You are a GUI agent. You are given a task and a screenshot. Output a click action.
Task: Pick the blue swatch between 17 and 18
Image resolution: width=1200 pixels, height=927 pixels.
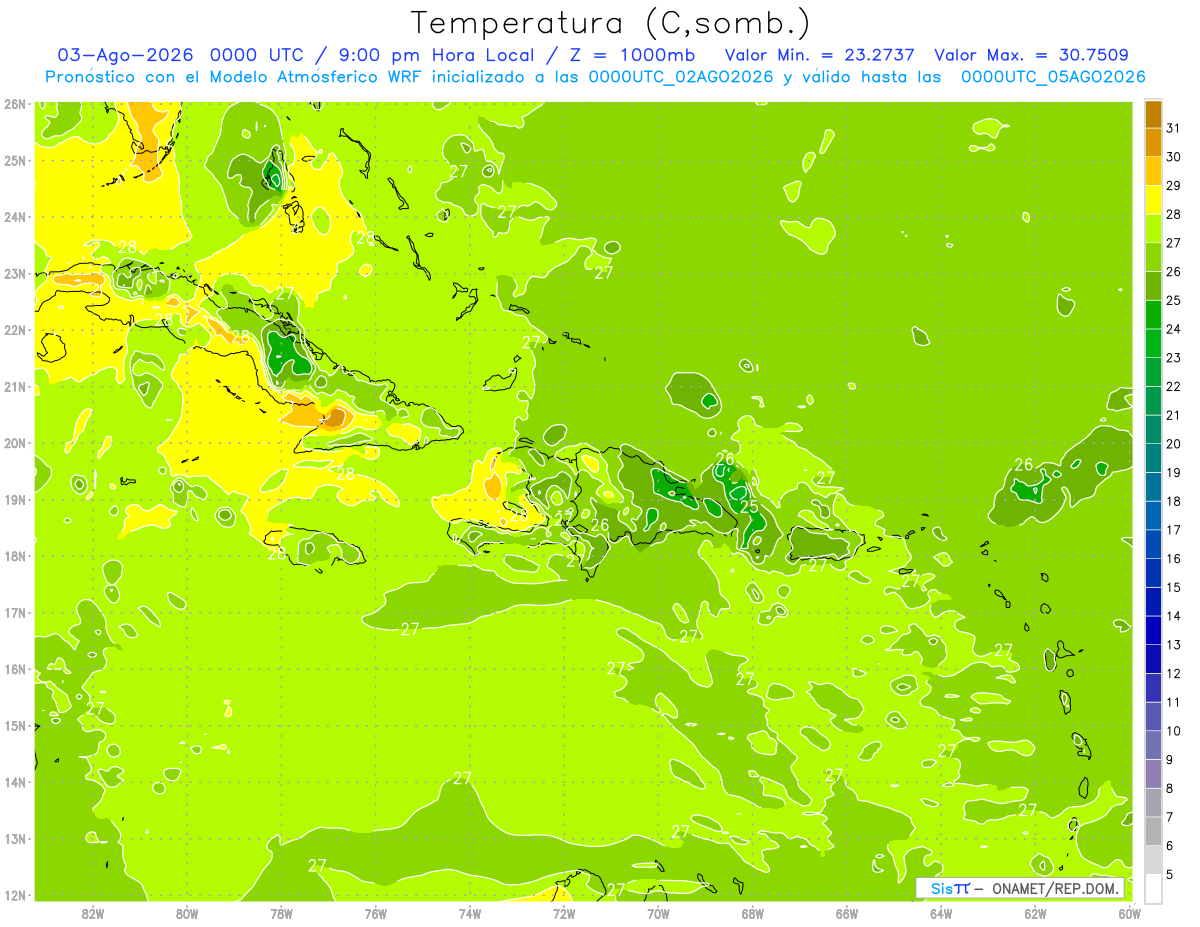1153,516
